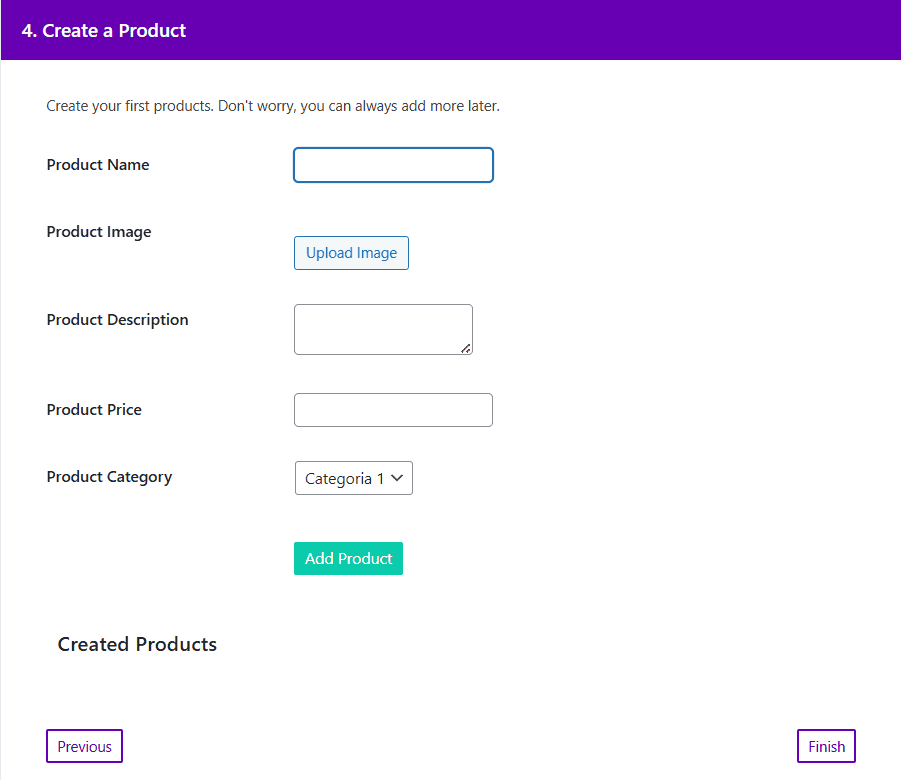The image size is (901, 780).
Task: Click the Product Image label
Action: tap(99, 231)
